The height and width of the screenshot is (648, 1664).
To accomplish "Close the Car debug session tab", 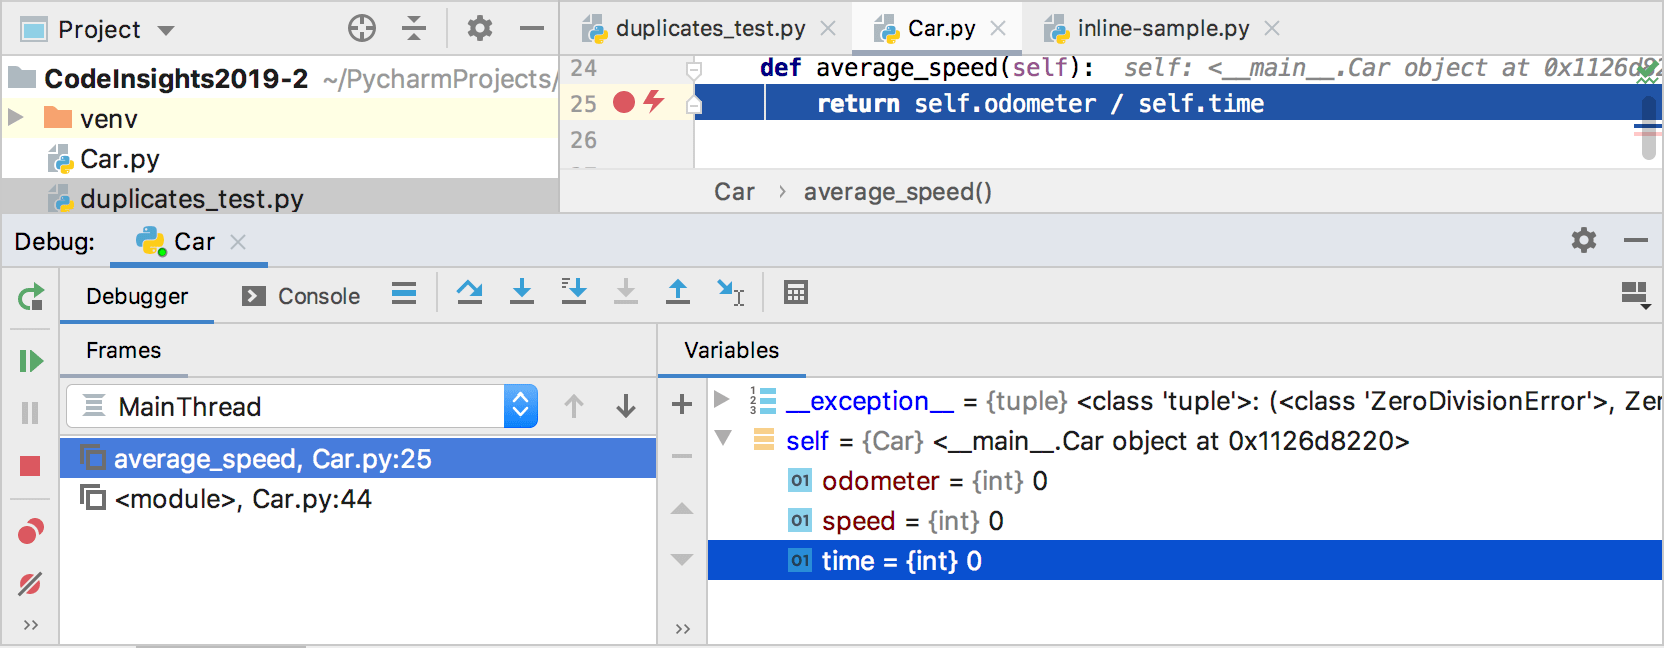I will [x=238, y=242].
